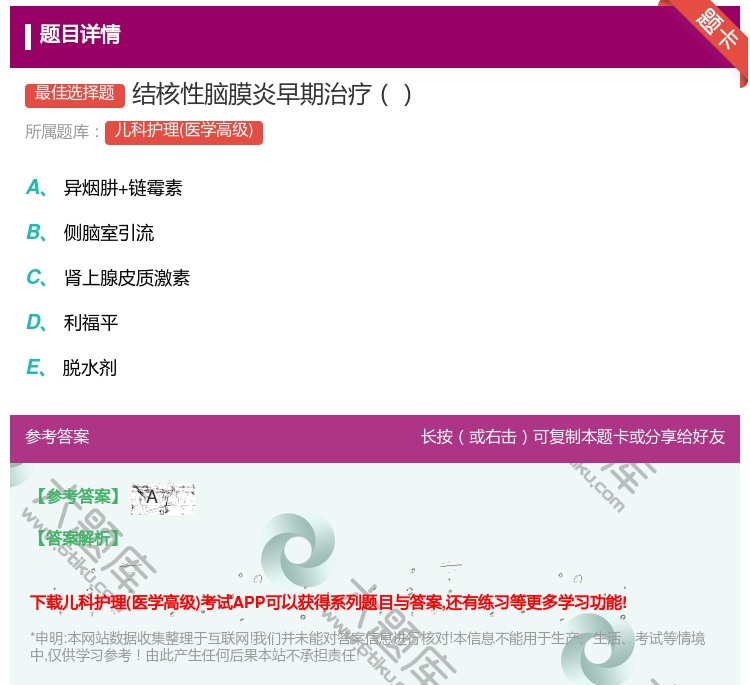The image size is (750, 685).
Task: Click the red 下载儿科护理考试APP promo text
Action: (x=328, y=602)
